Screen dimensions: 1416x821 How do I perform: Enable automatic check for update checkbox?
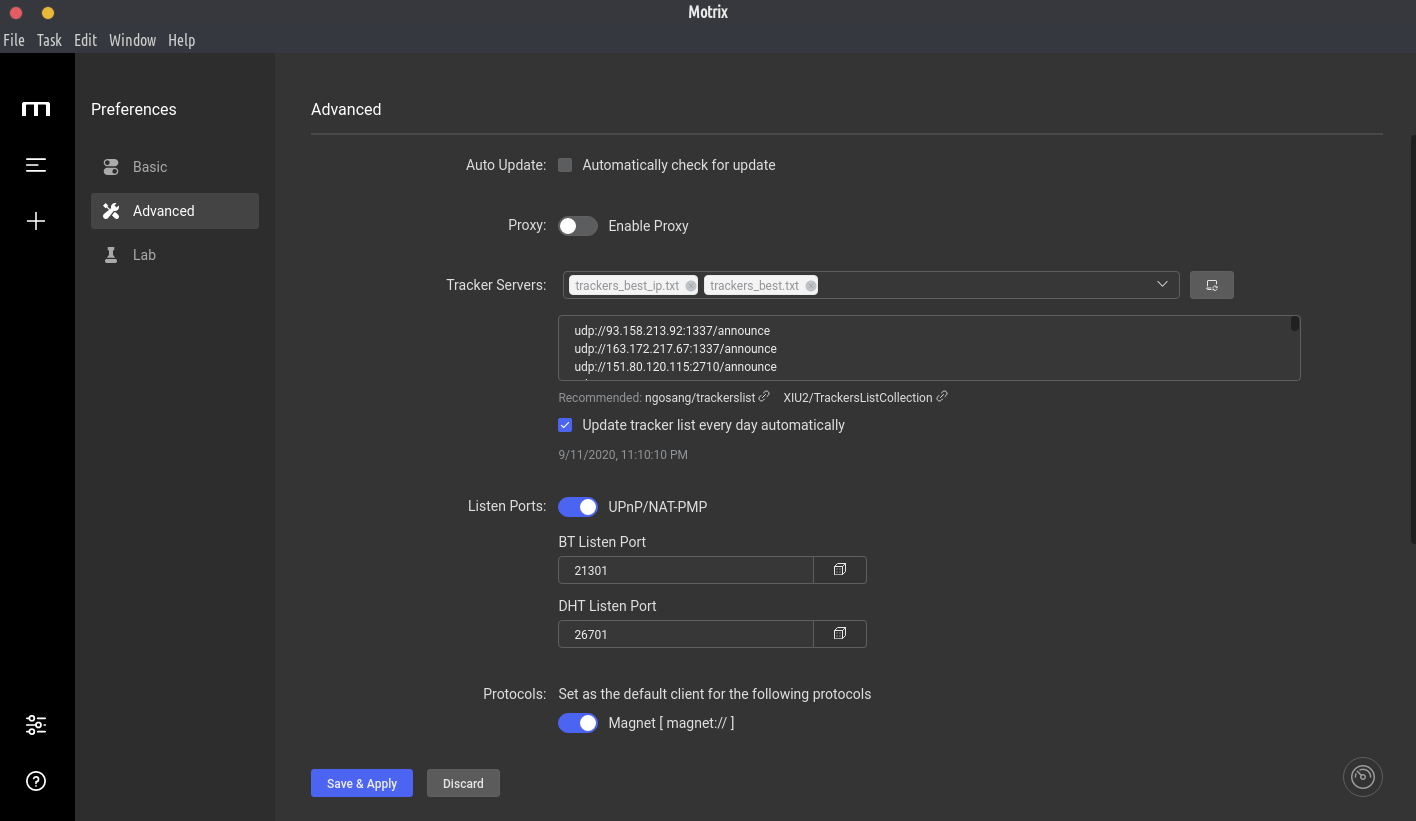pyautogui.click(x=565, y=165)
